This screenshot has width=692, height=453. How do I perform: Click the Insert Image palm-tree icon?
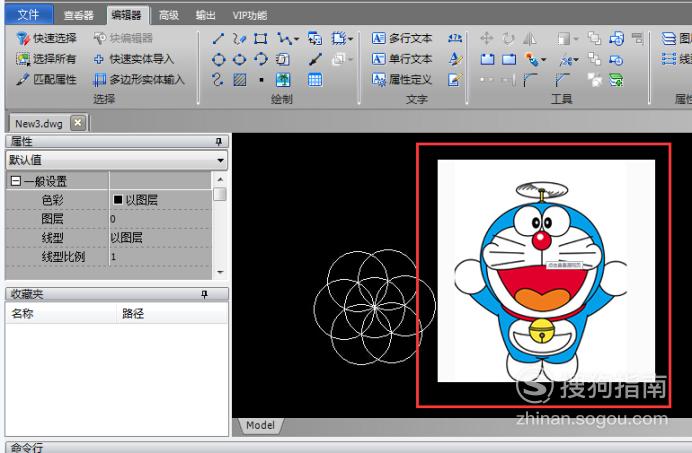point(283,80)
